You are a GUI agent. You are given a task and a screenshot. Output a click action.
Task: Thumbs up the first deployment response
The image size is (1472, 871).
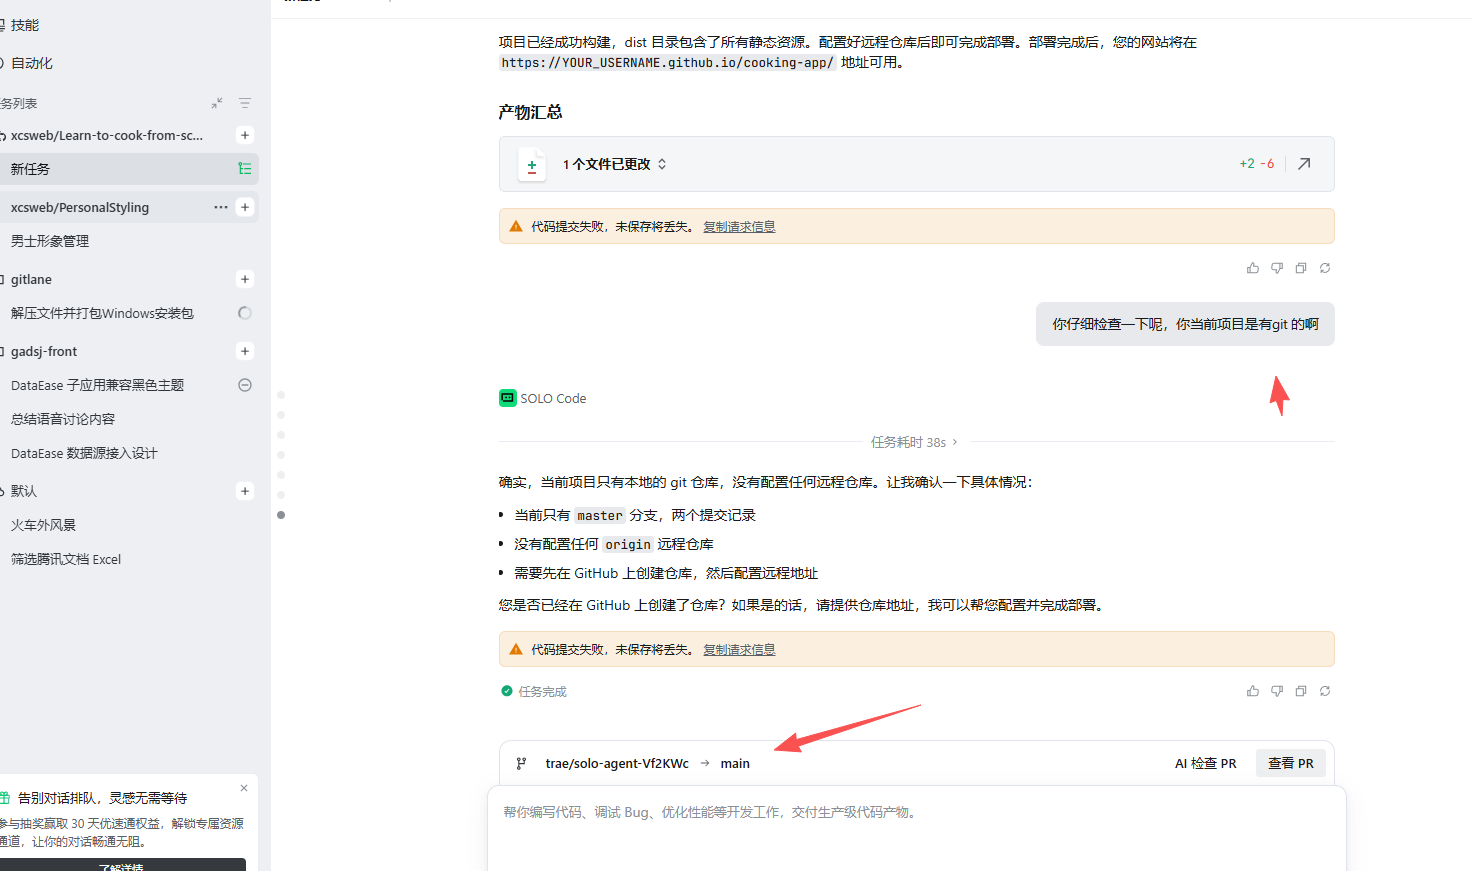click(1253, 268)
